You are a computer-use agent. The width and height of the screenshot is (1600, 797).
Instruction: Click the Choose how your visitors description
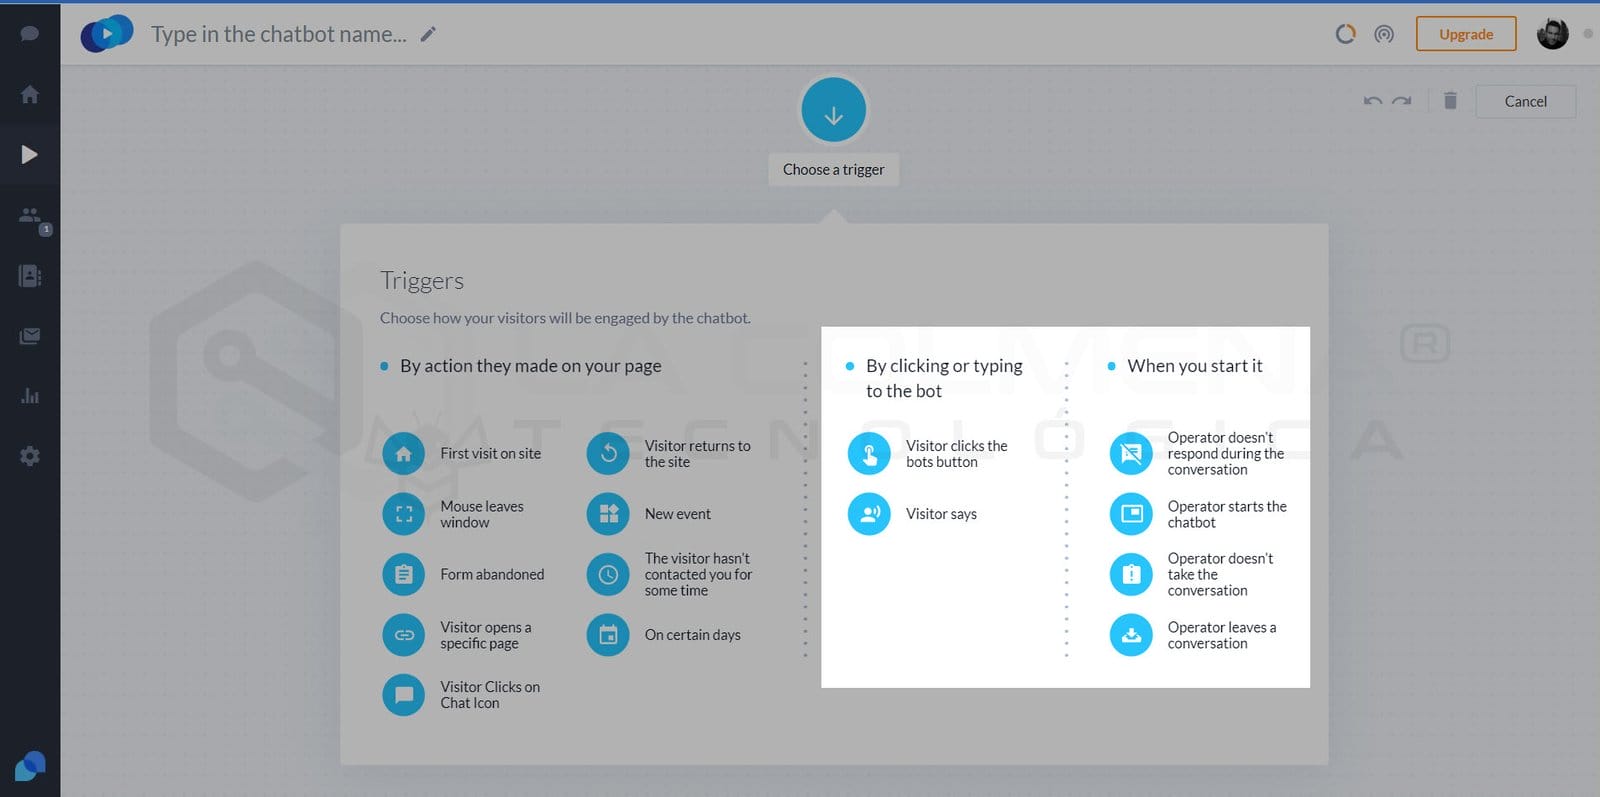point(565,318)
